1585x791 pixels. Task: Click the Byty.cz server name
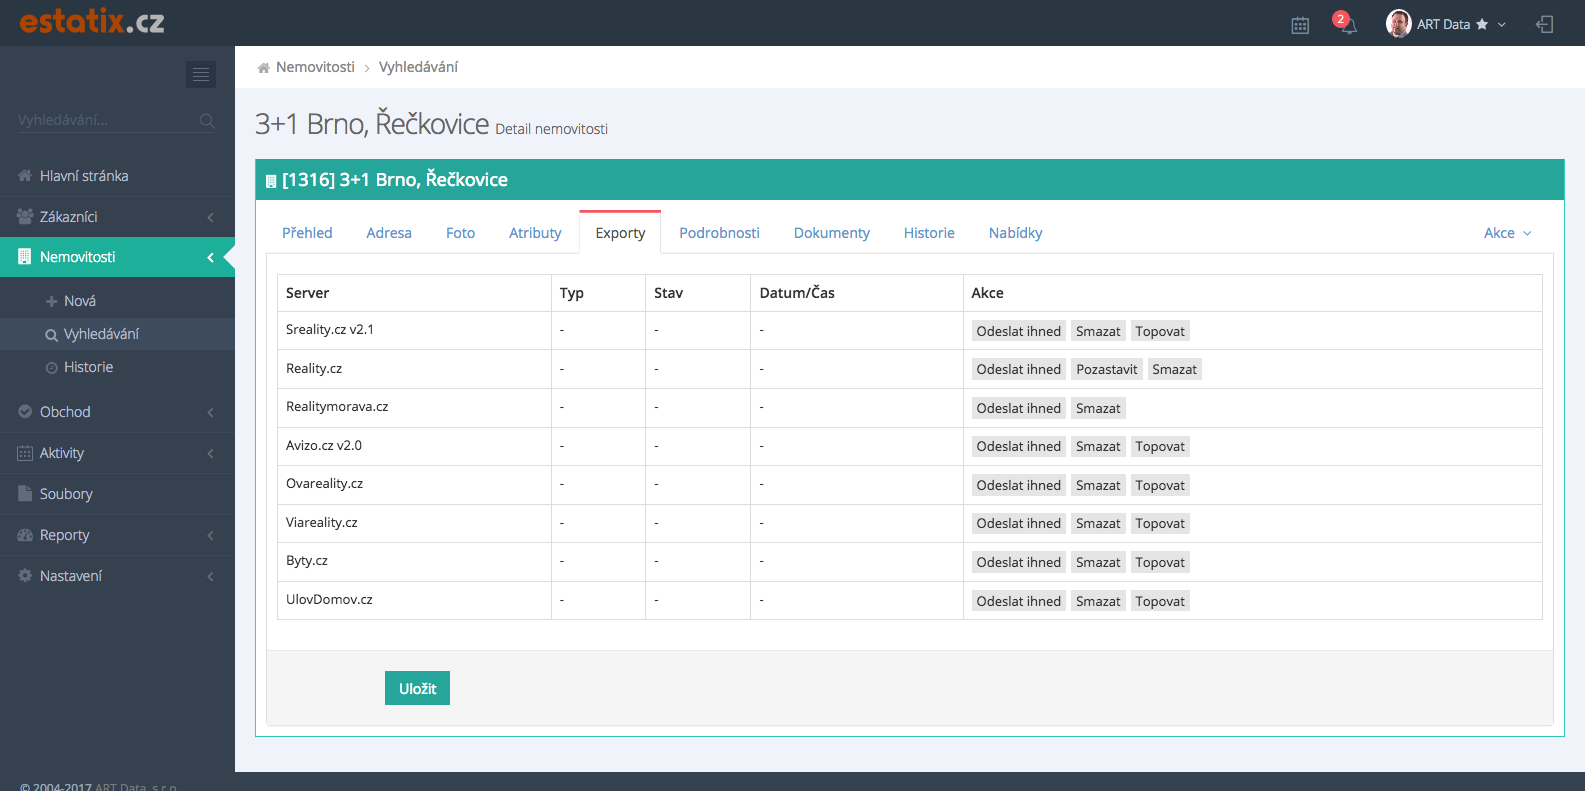click(x=307, y=561)
